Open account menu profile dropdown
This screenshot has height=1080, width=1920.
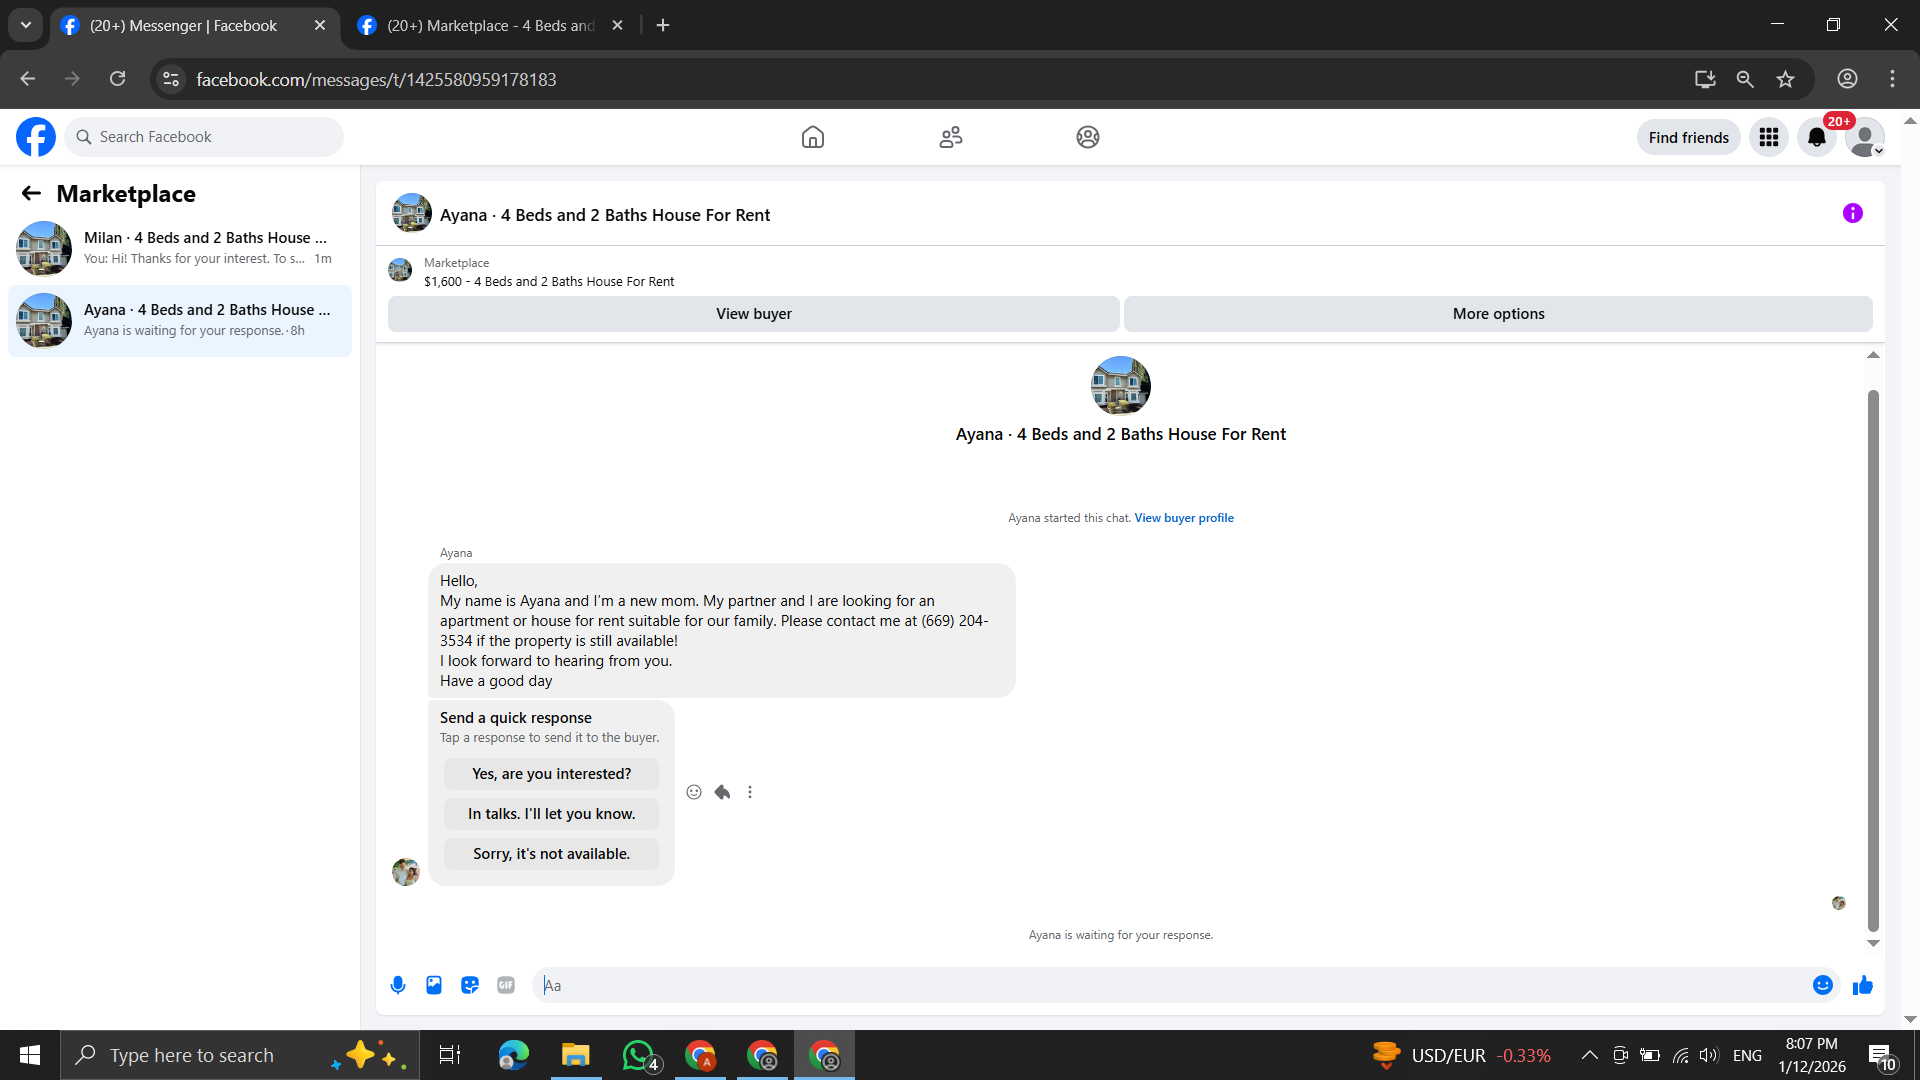click(1865, 138)
